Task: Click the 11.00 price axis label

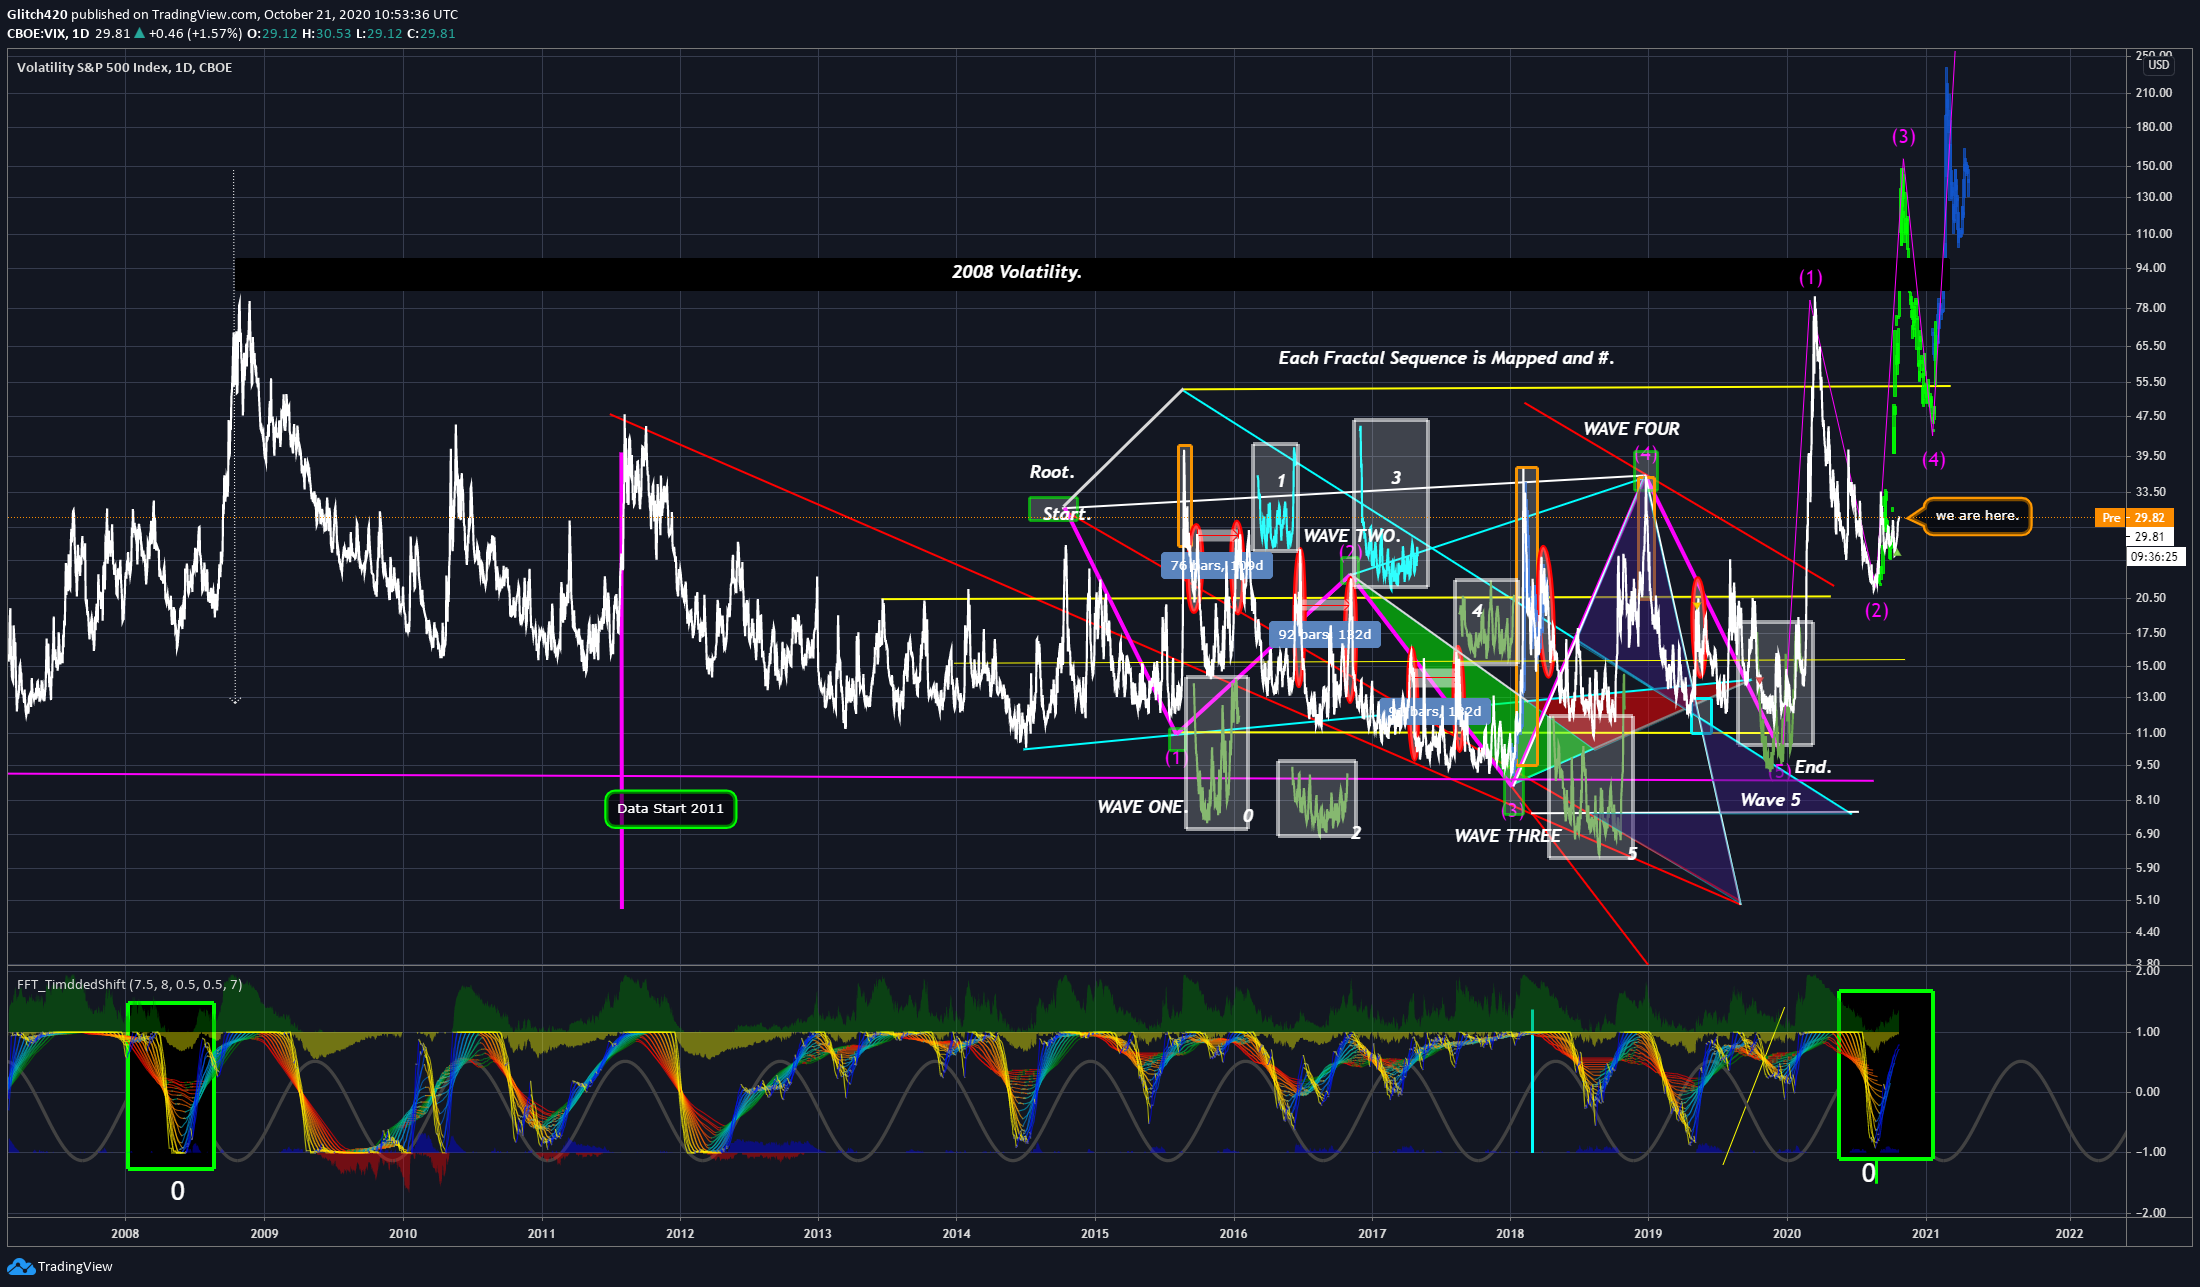Action: (2150, 733)
